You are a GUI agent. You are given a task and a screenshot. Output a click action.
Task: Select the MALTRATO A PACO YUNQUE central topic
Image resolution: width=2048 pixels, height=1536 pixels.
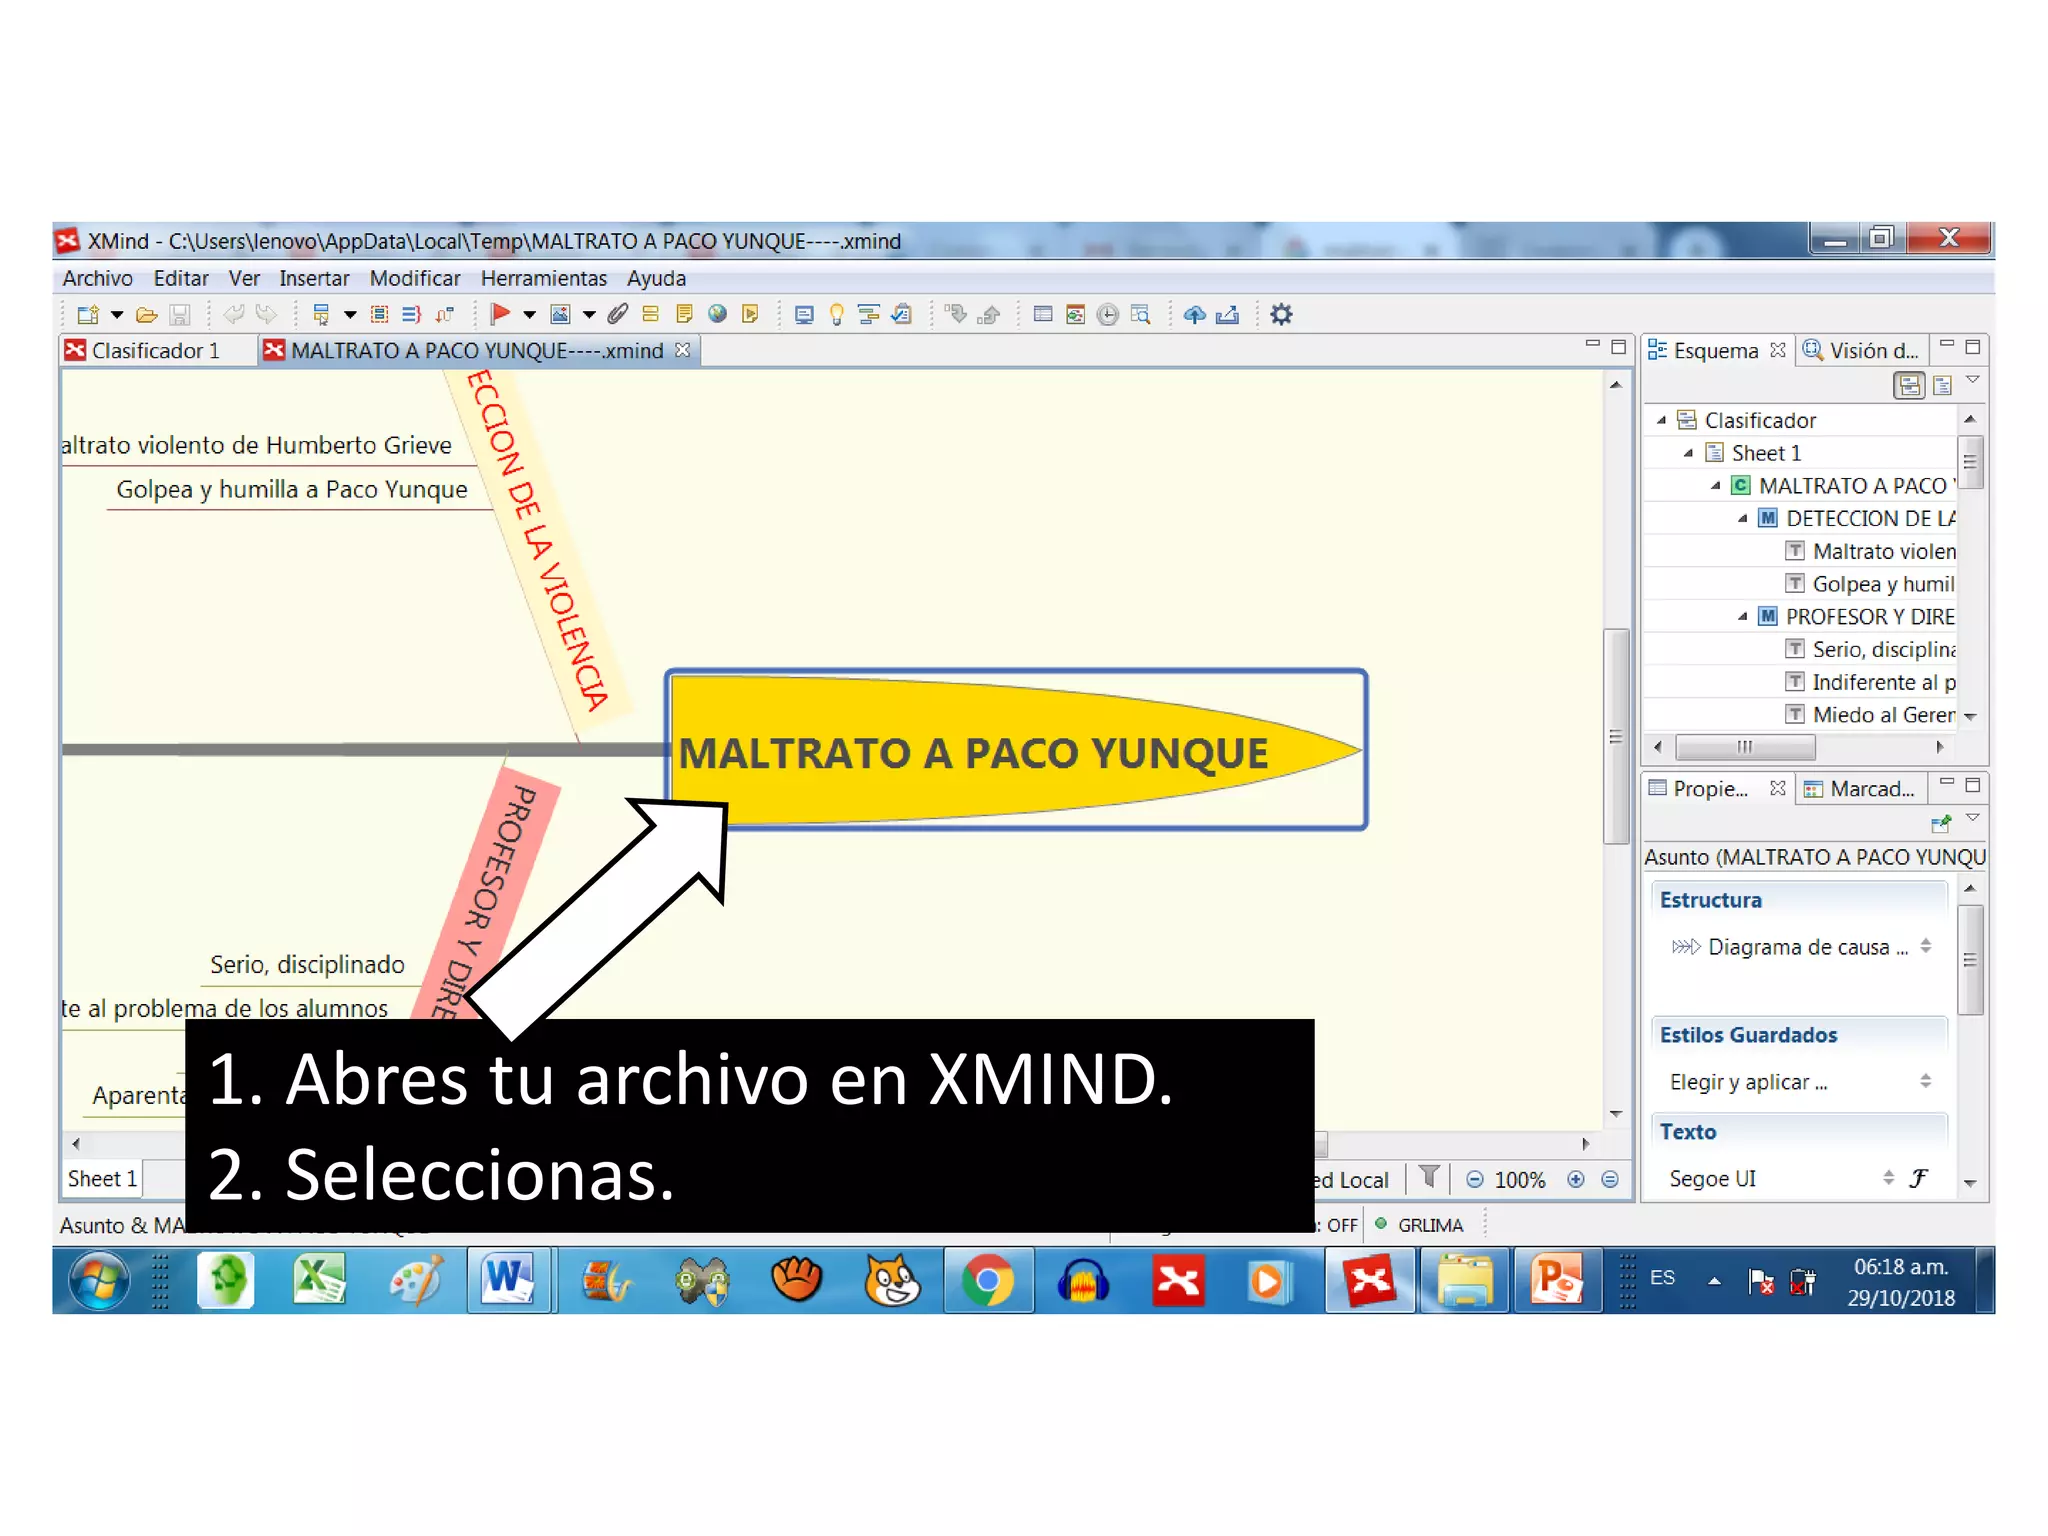(x=1016, y=750)
